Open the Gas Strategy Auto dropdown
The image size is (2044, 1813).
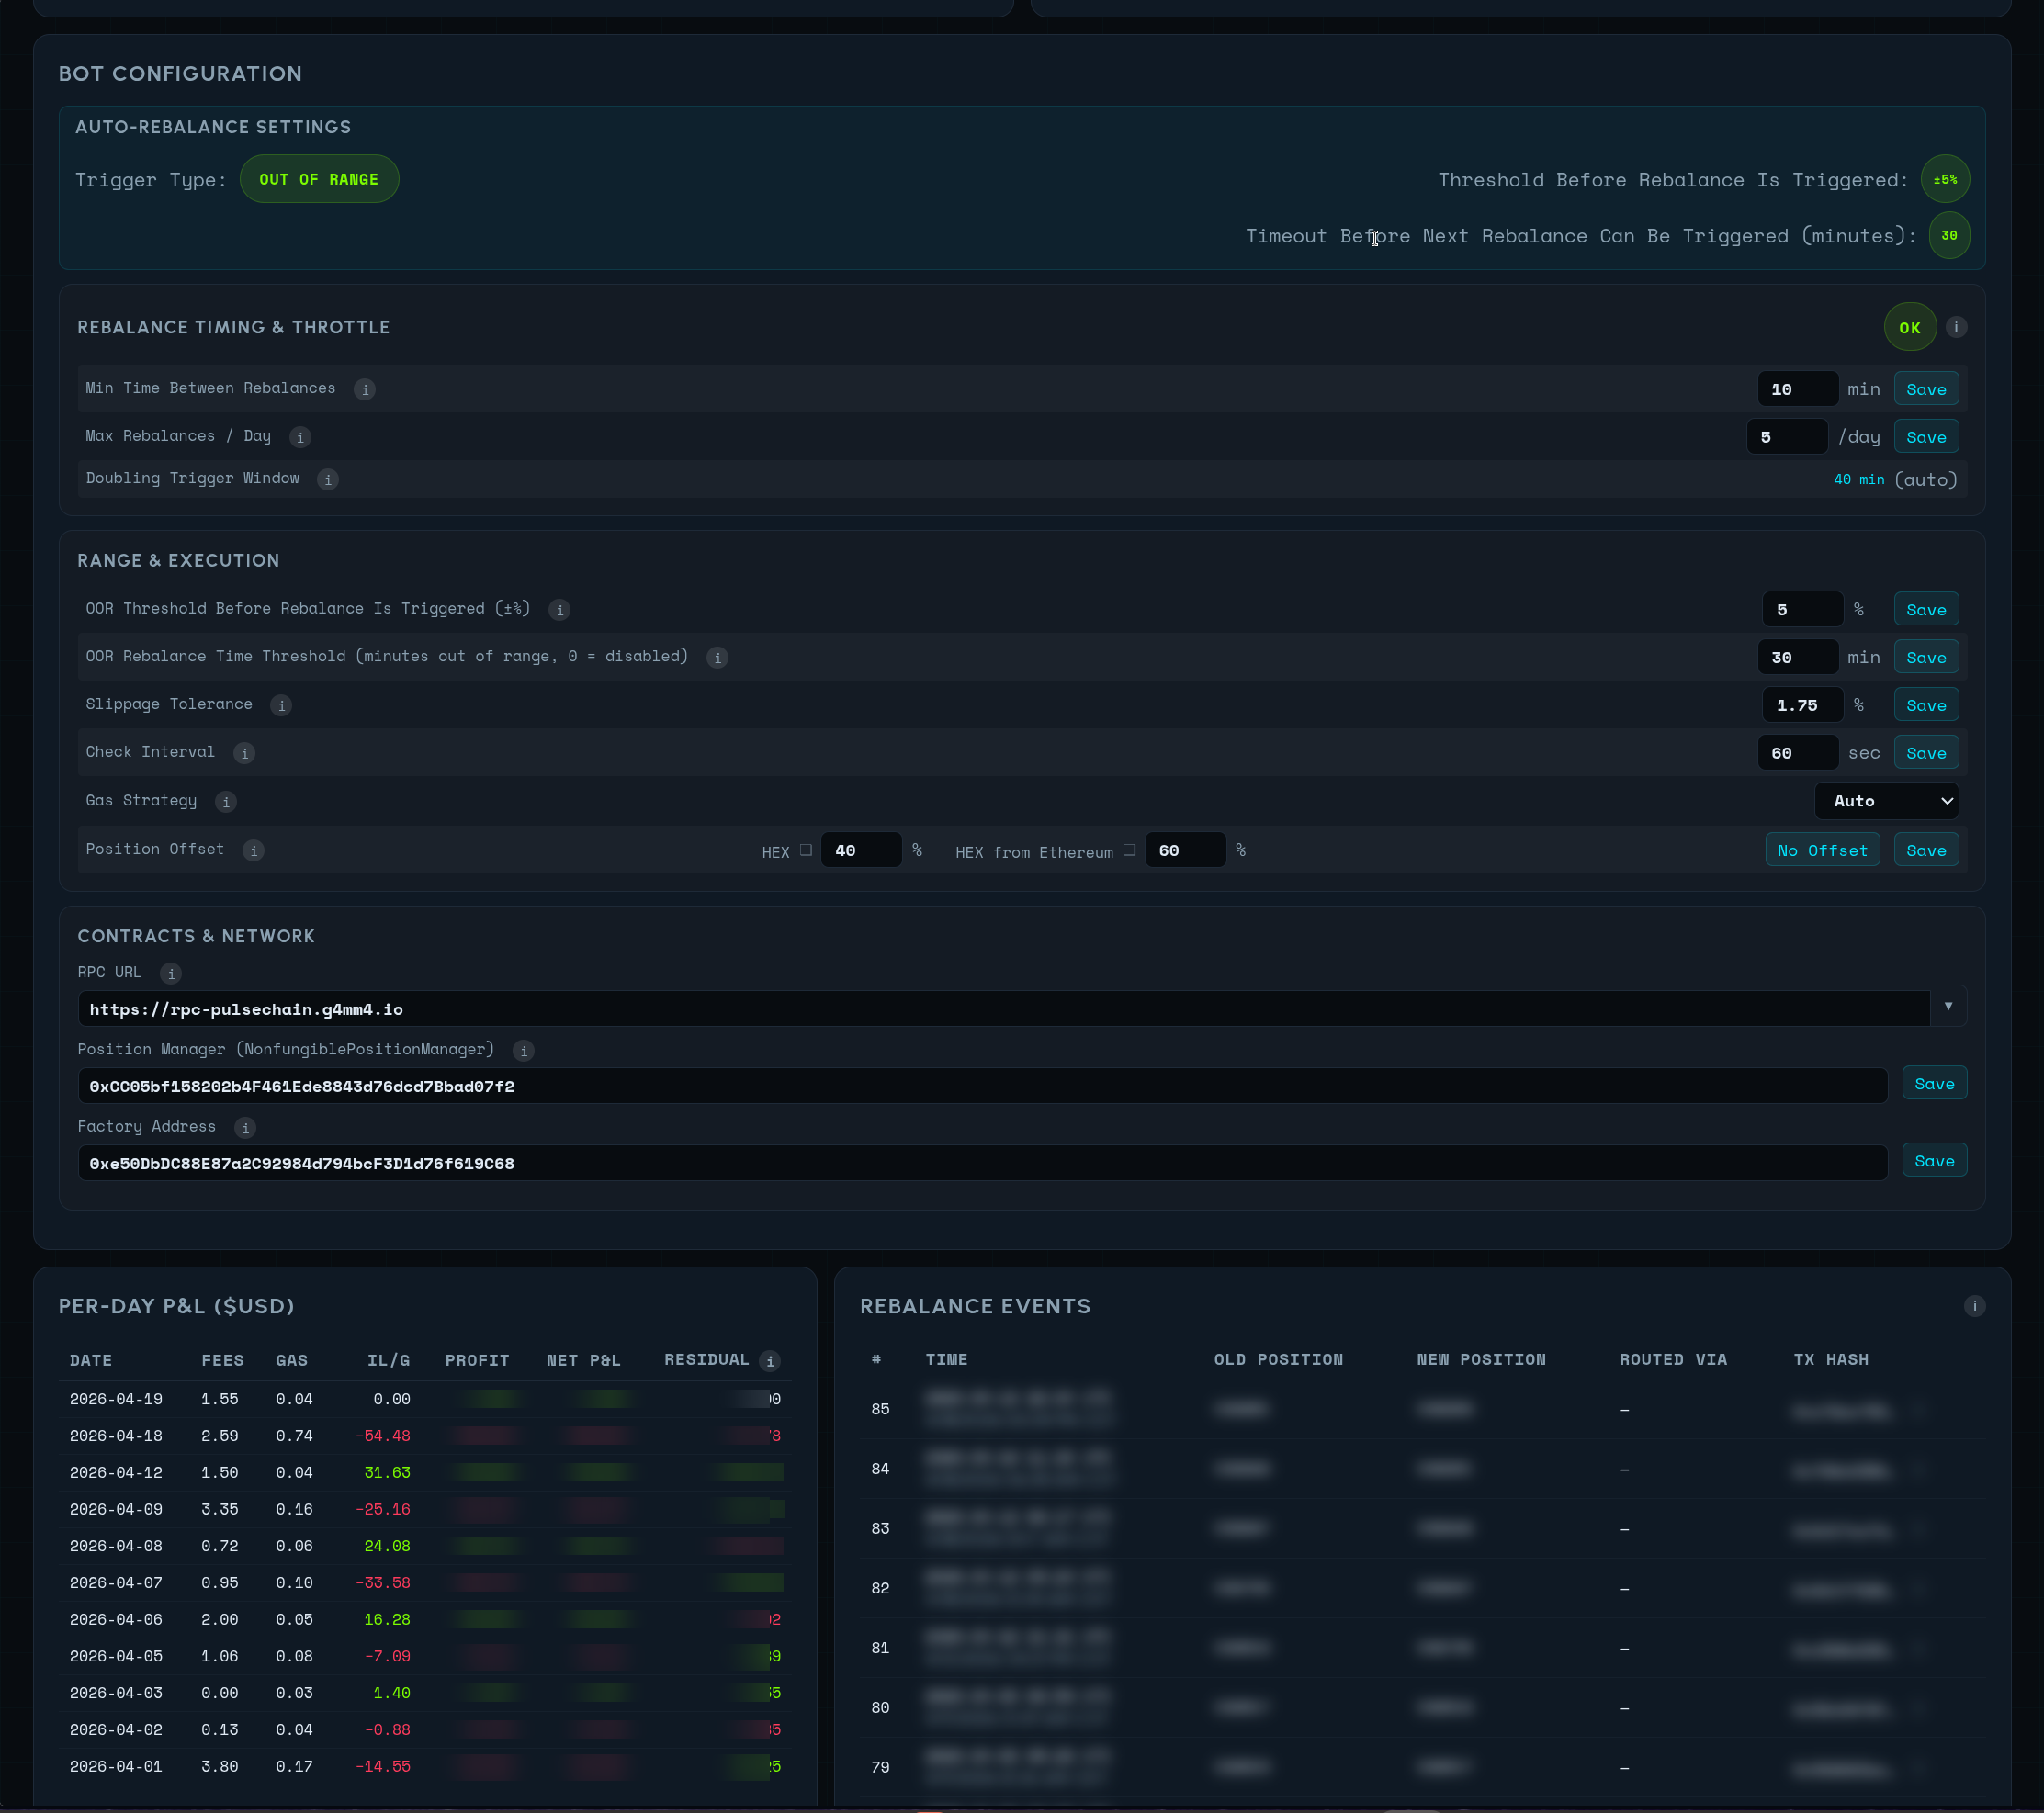tap(1886, 801)
